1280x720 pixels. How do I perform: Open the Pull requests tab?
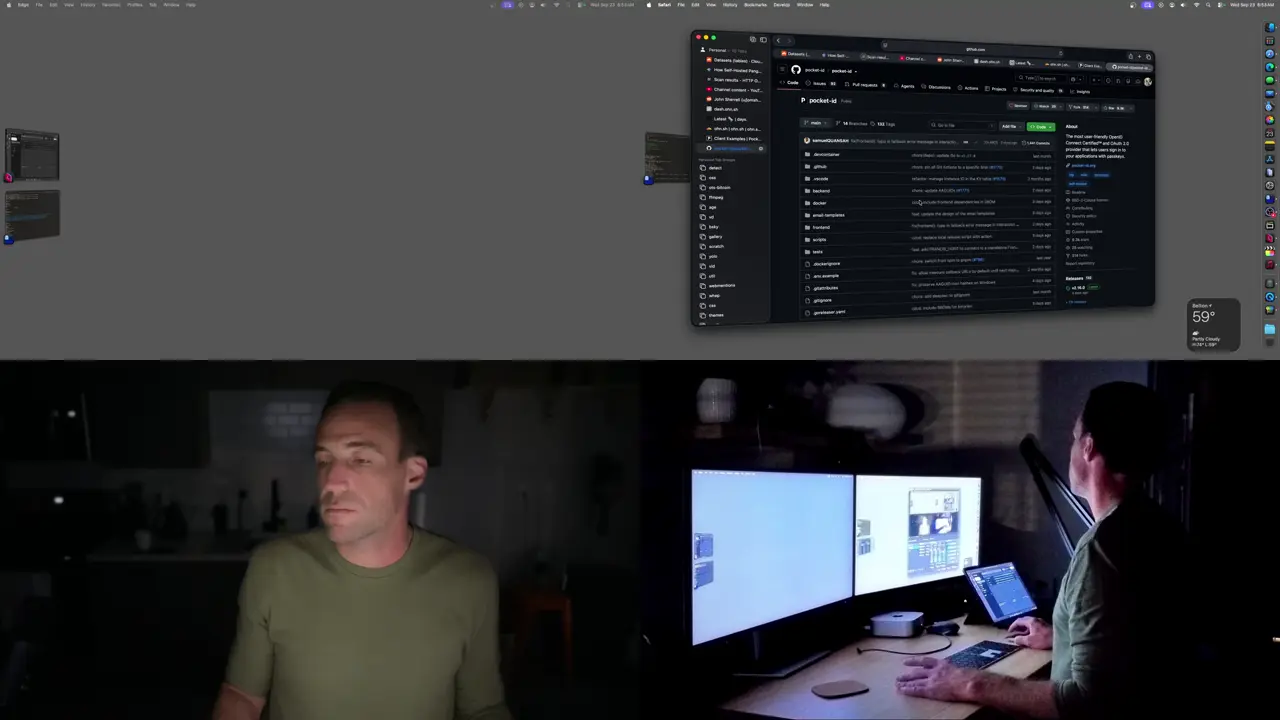(867, 85)
